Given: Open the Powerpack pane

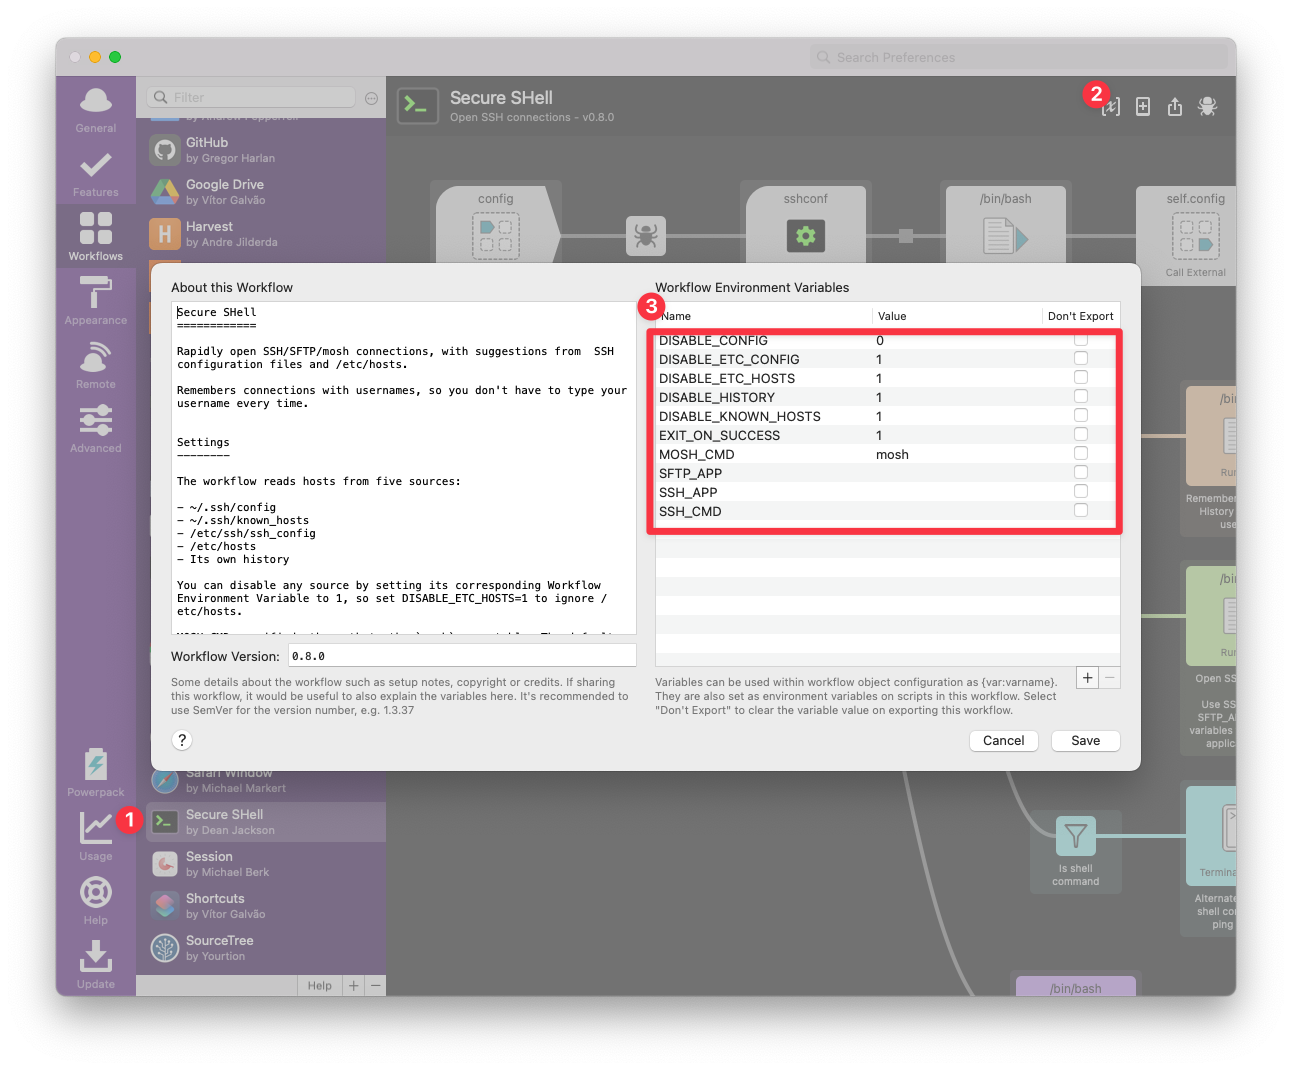Looking at the screenshot, I should coord(96,773).
